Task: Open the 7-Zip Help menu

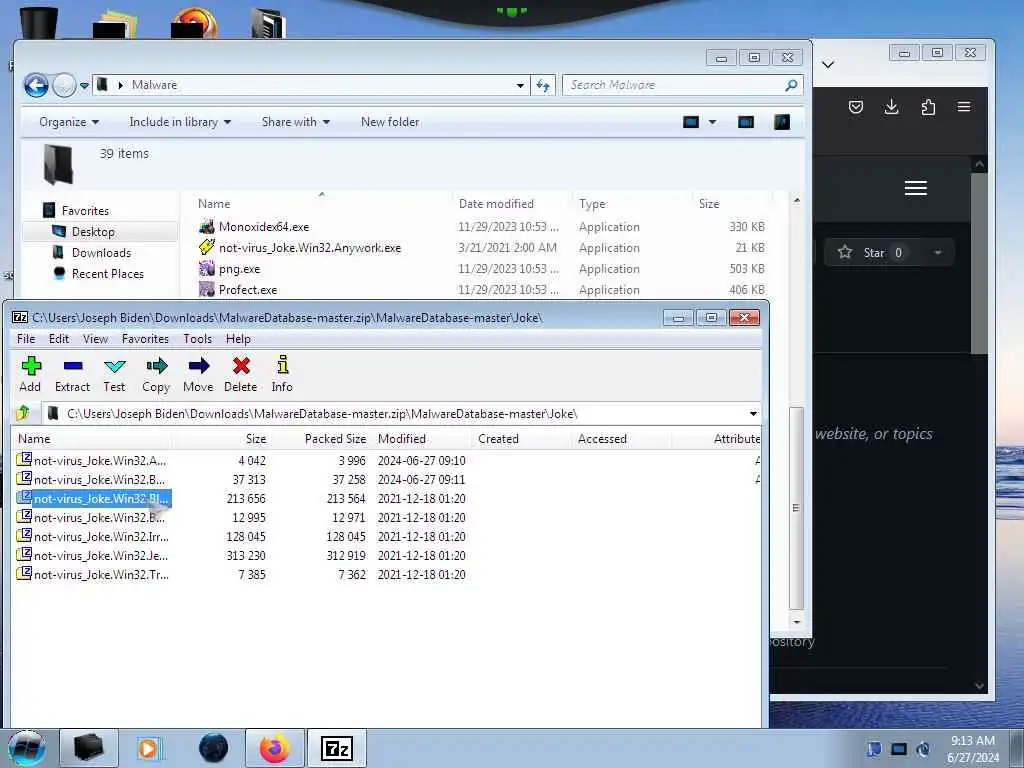Action: click(238, 339)
